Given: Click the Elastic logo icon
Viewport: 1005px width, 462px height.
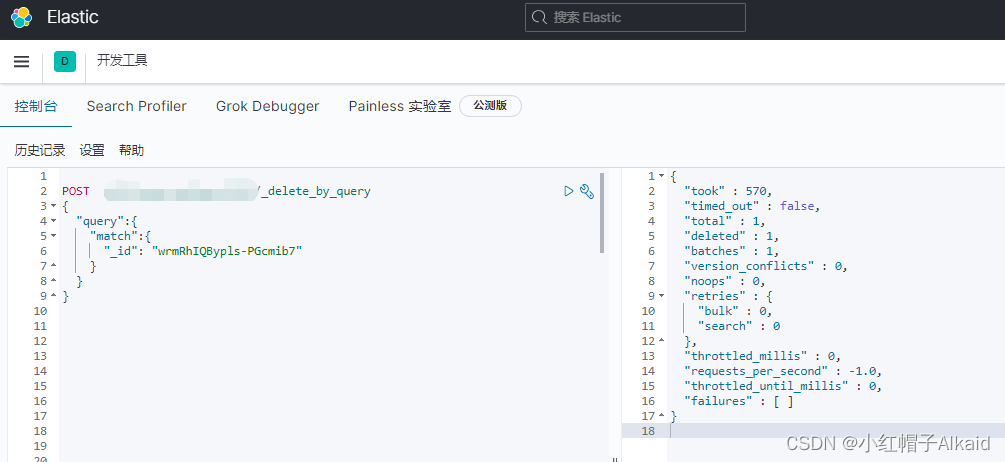Looking at the screenshot, I should [21, 17].
